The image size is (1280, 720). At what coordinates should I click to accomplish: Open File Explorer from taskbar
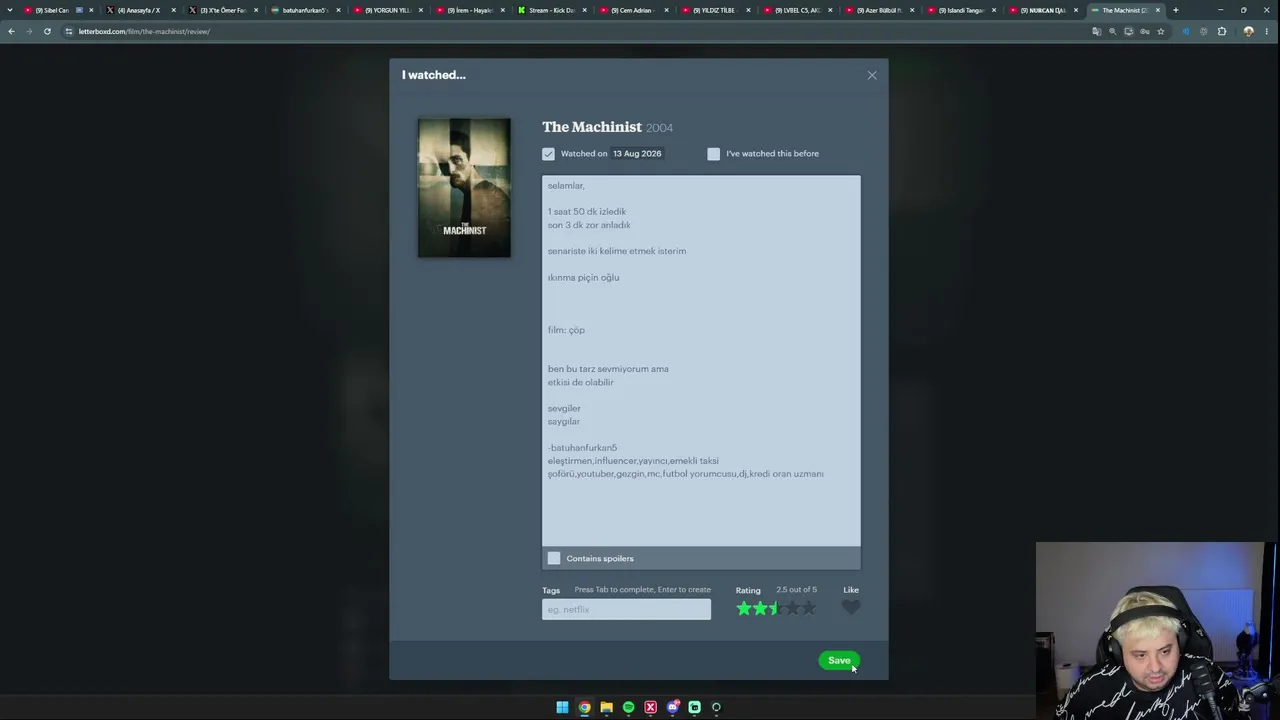606,707
